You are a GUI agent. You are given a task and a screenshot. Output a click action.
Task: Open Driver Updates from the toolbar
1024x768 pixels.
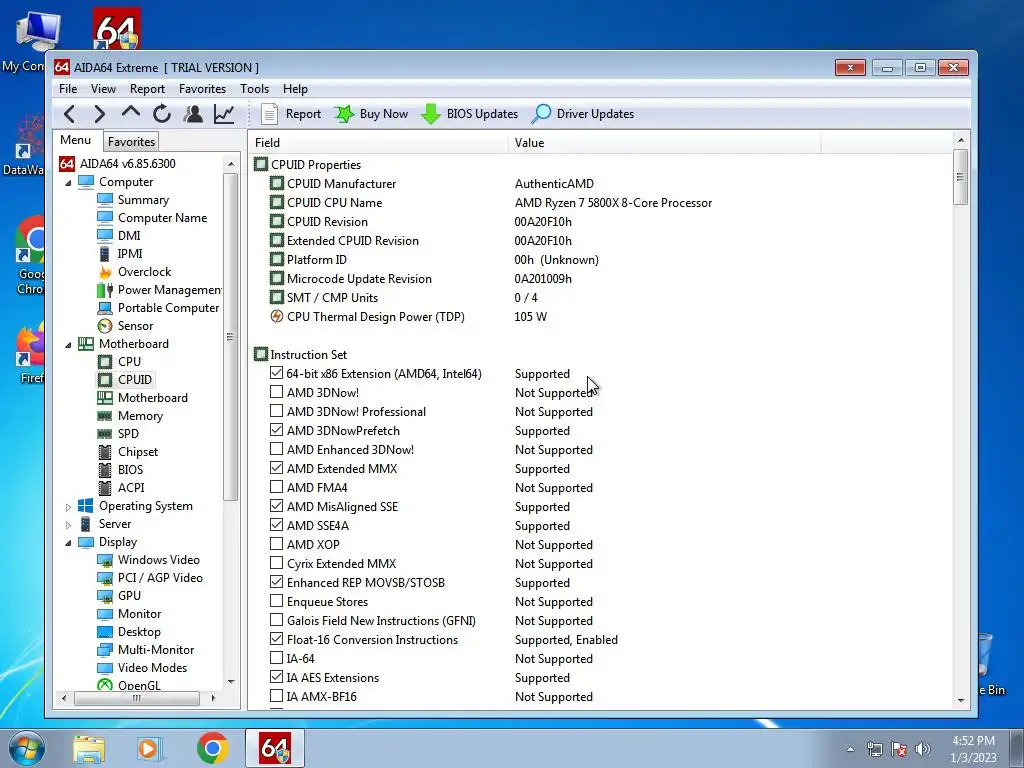click(x=583, y=114)
